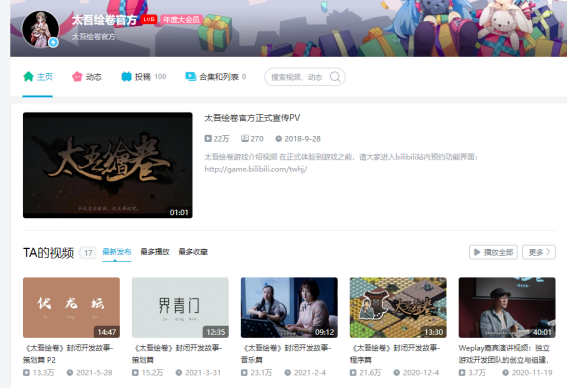Click the date 2018-9-28
Screen dimensions: 567x388
tap(302, 139)
